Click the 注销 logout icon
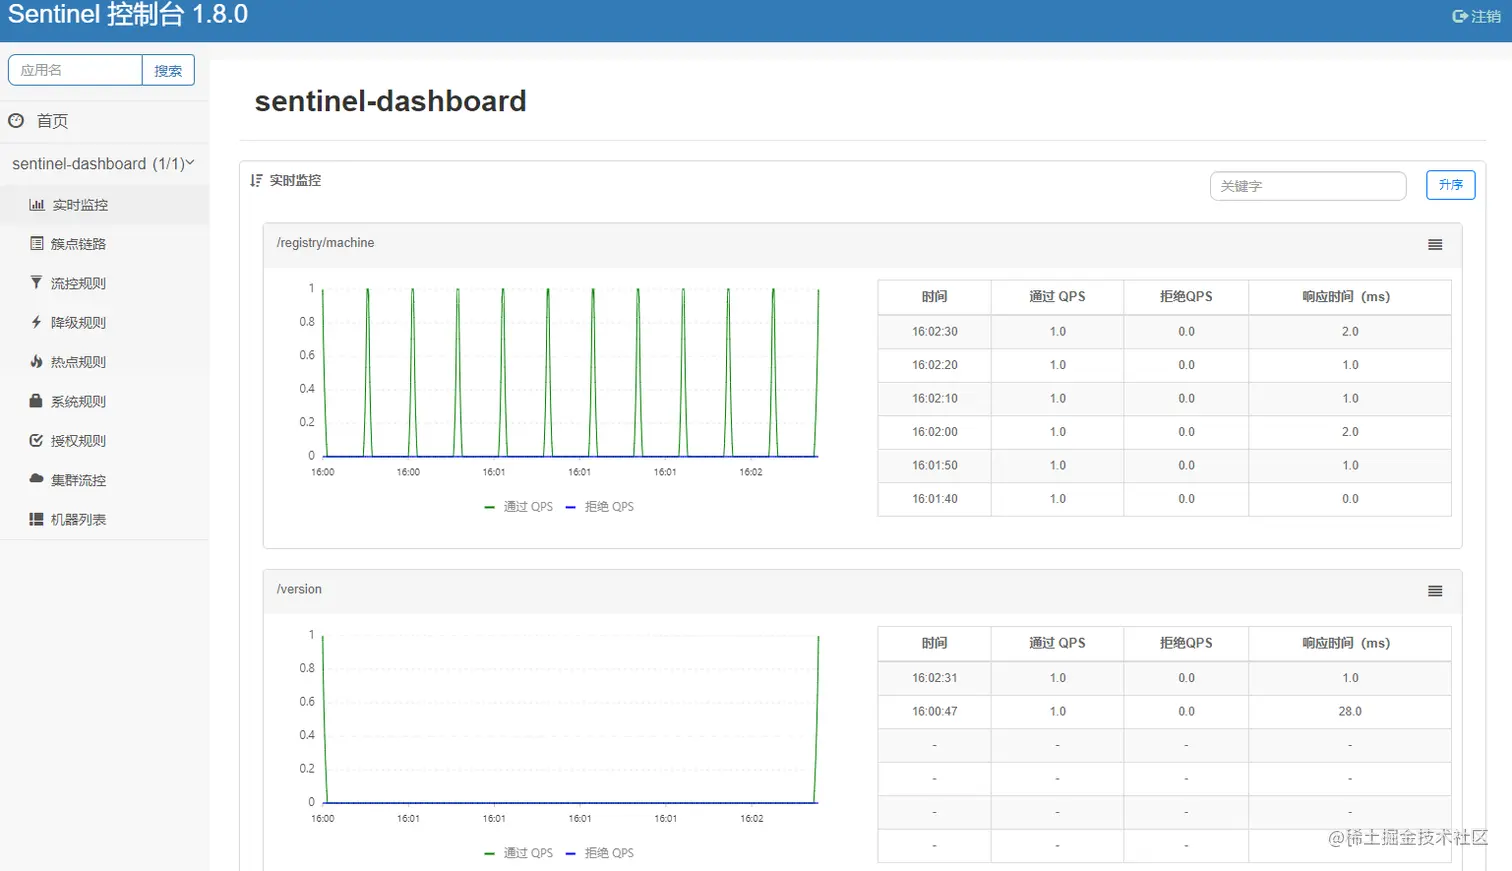This screenshot has height=871, width=1512. (1459, 16)
